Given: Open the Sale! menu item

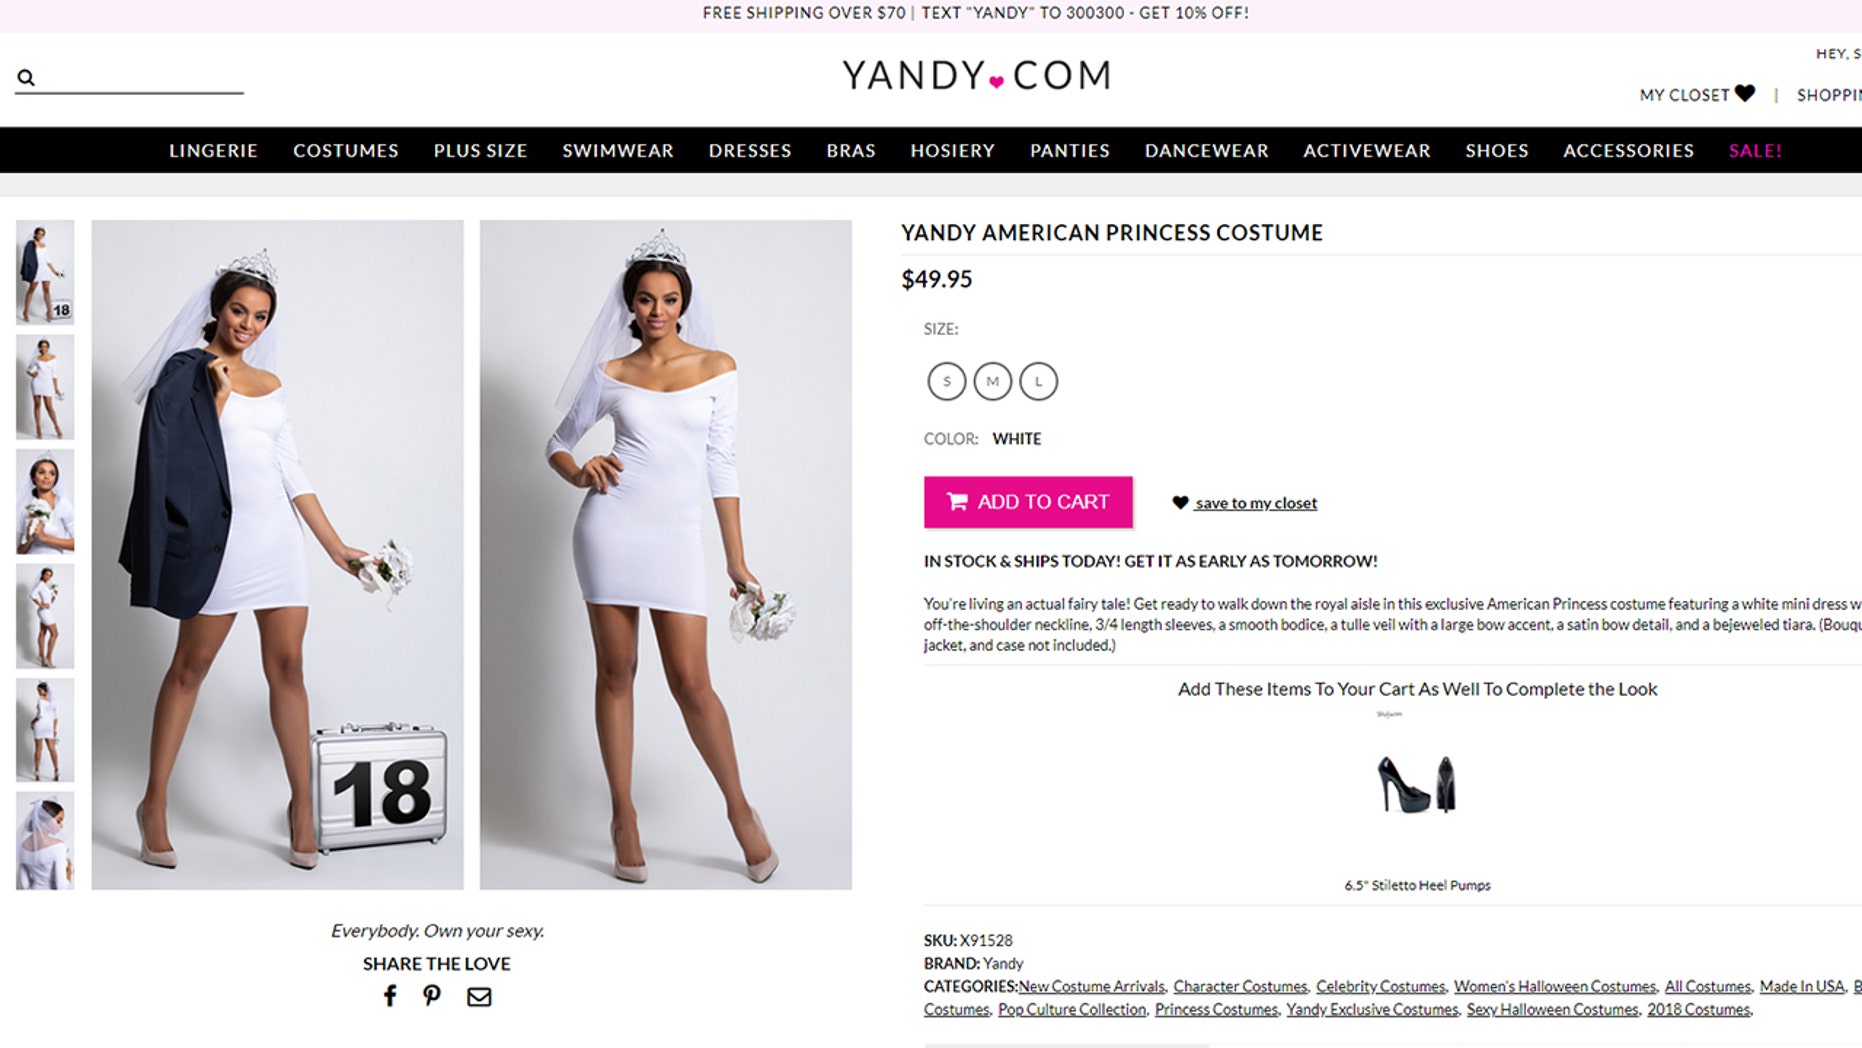Looking at the screenshot, I should point(1755,150).
